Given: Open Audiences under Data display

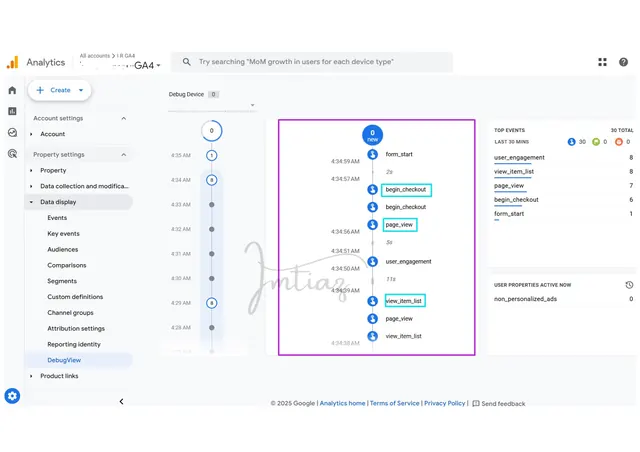Looking at the screenshot, I should click(x=62, y=249).
